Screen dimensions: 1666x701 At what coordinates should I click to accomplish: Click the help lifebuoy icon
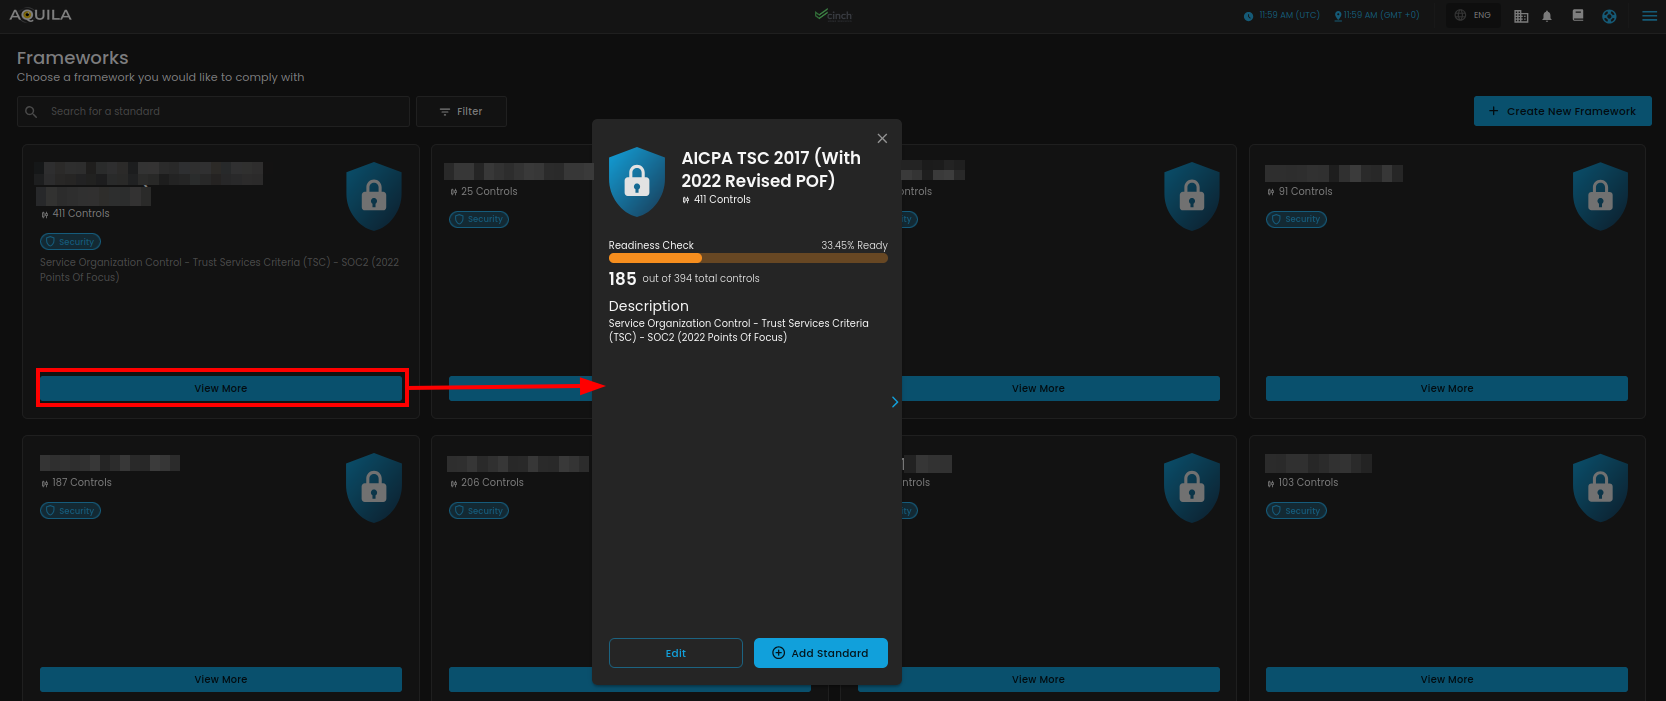[1609, 16]
